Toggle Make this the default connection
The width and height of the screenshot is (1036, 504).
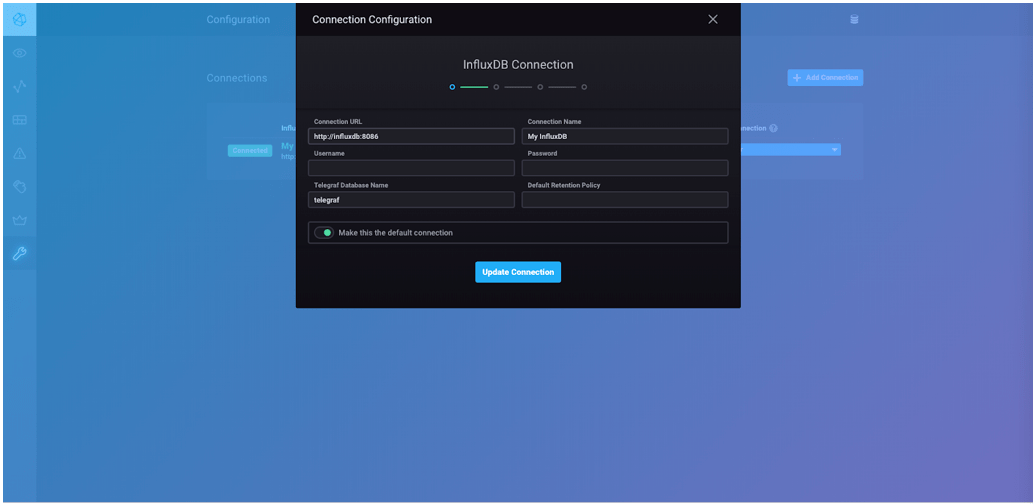[324, 233]
